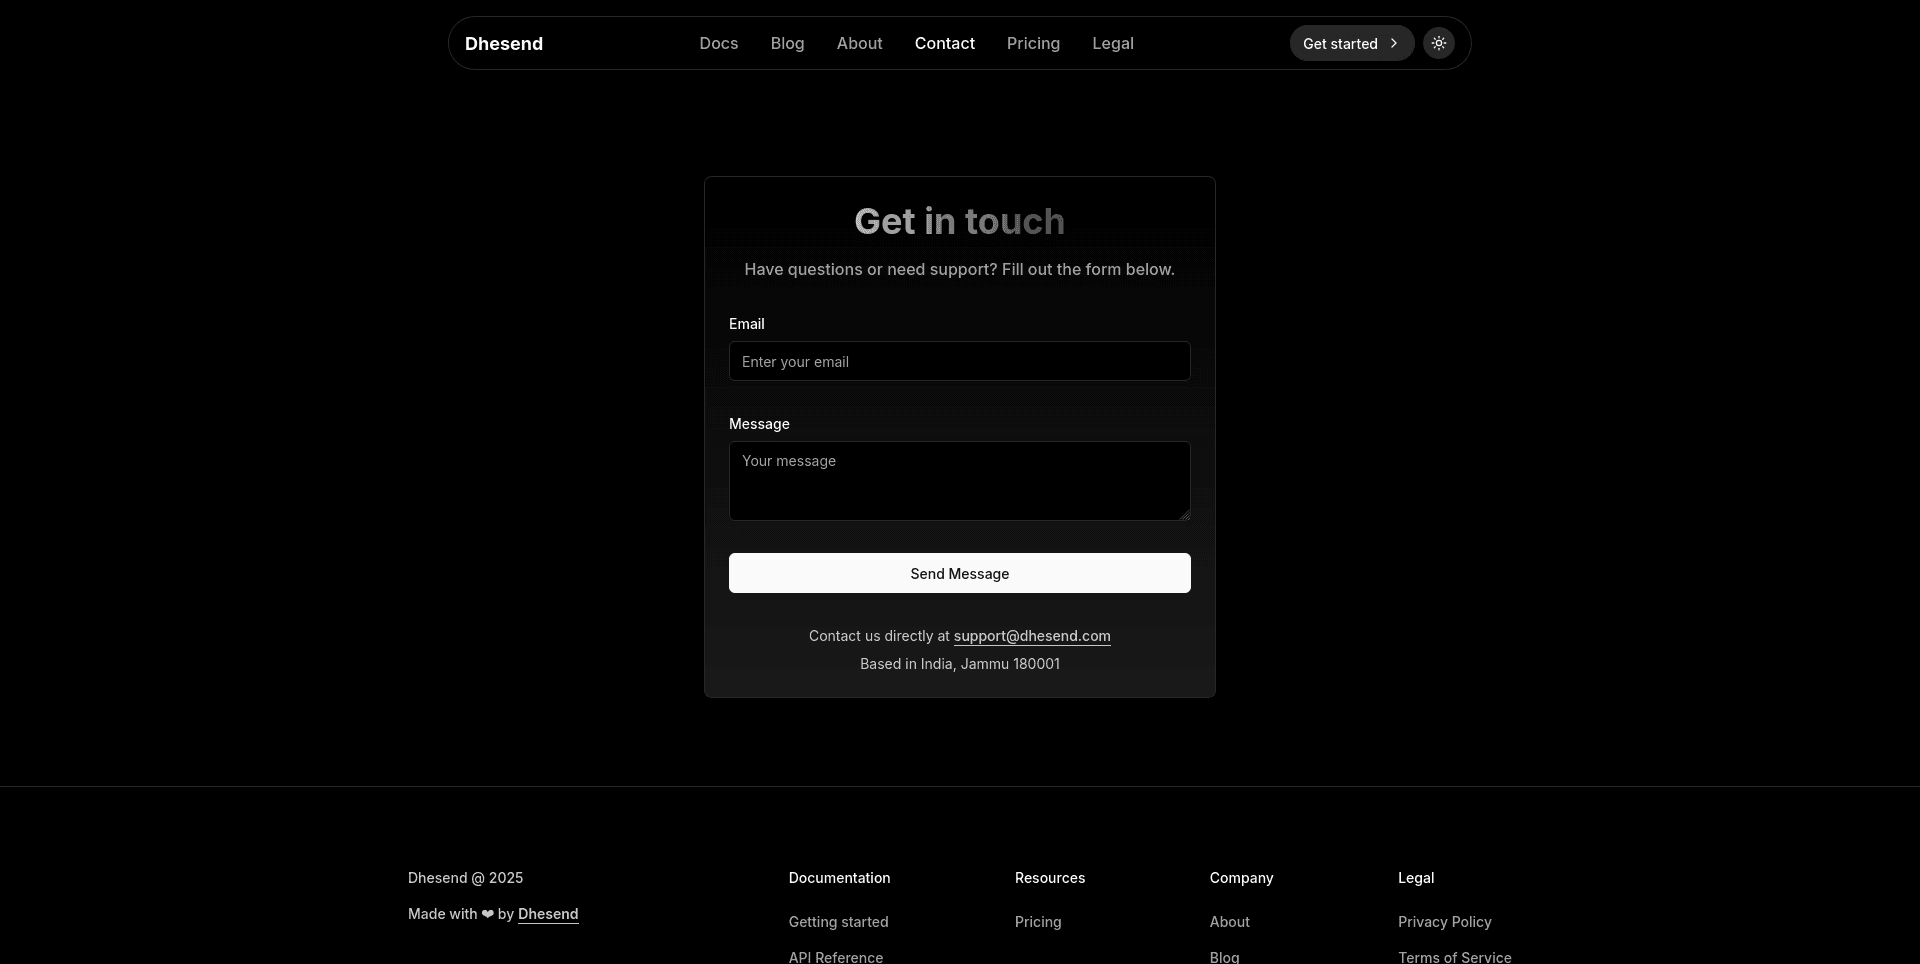Click the chevron arrow on Get started

click(1393, 43)
